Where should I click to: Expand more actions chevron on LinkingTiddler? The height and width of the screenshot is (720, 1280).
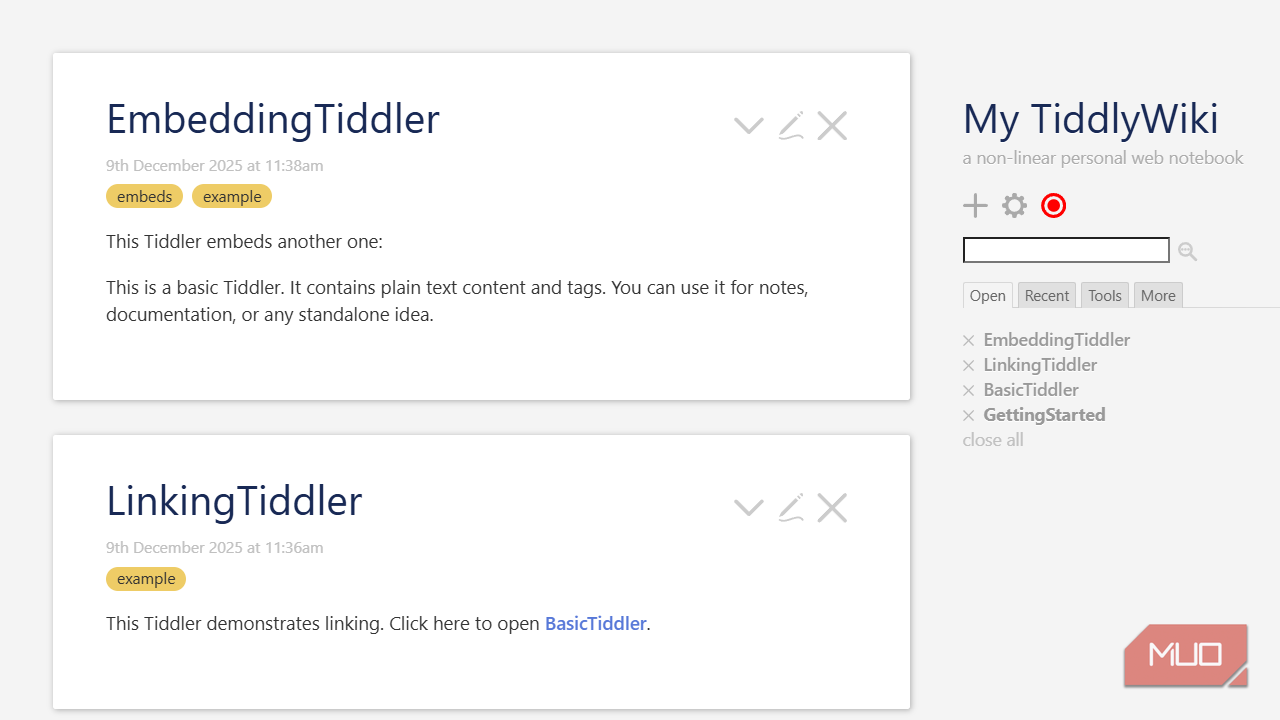(x=748, y=508)
